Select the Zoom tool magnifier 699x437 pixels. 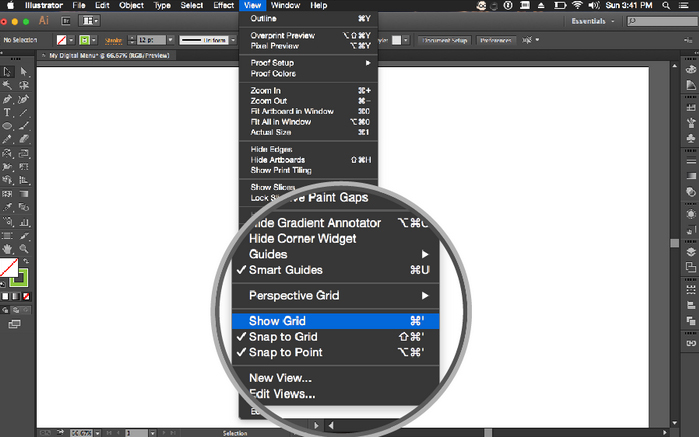pyautogui.click(x=24, y=249)
